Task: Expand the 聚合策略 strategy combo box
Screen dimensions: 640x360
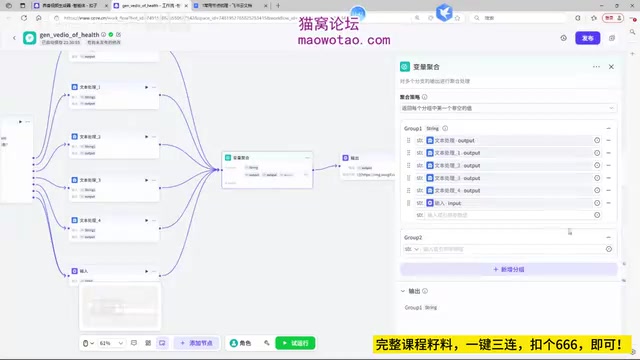Action: click(508, 108)
